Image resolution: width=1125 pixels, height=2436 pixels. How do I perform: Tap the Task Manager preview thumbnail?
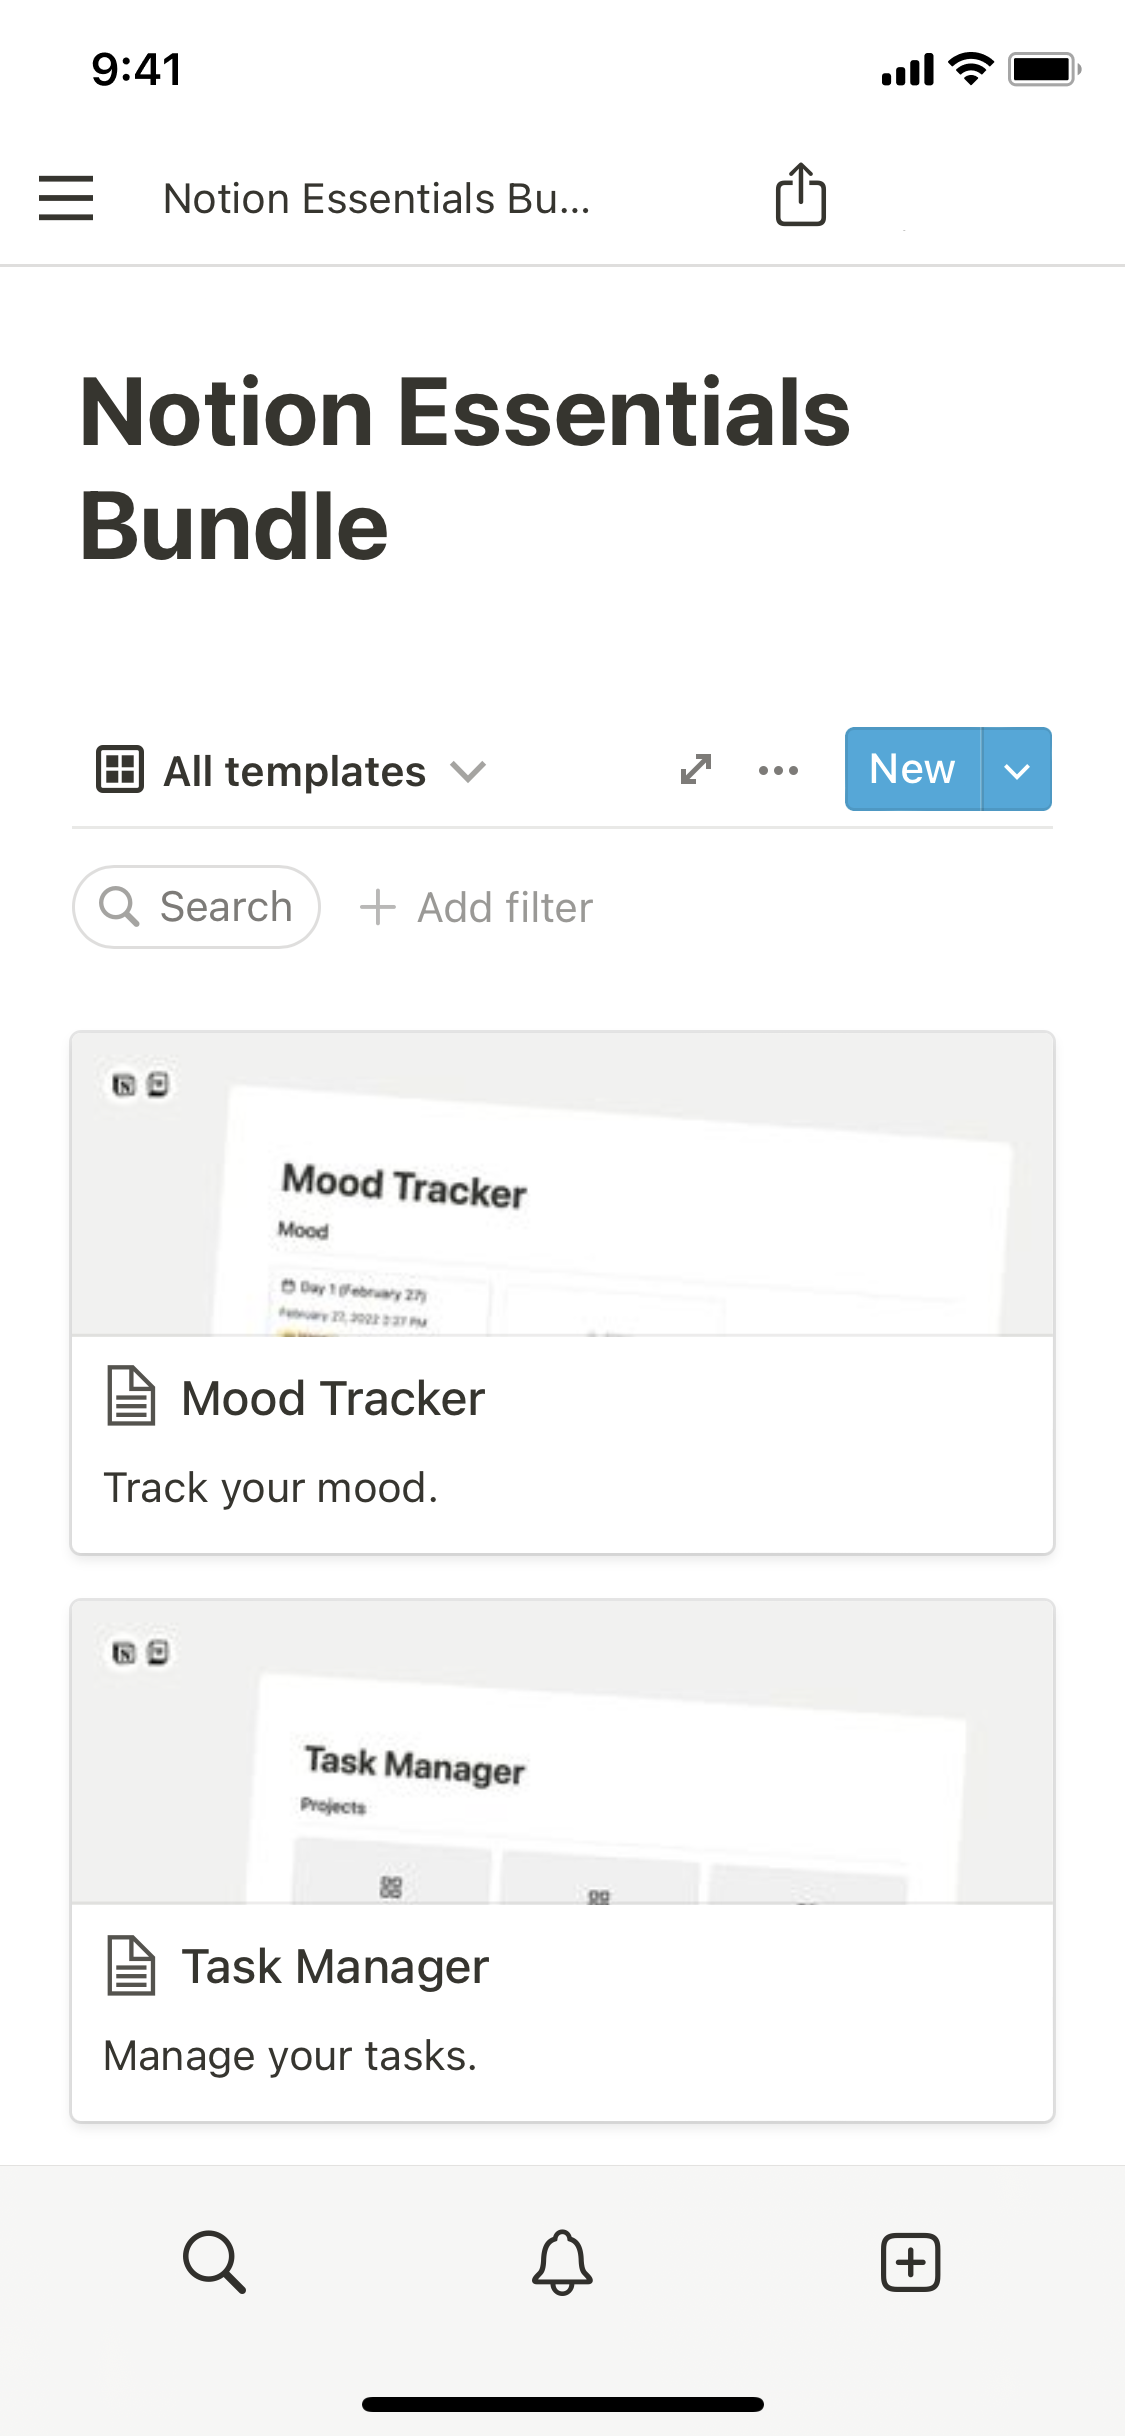[562, 1752]
